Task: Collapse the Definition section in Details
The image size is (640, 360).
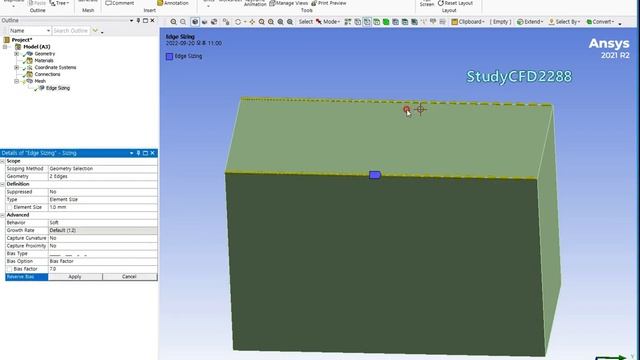Action: point(2,184)
